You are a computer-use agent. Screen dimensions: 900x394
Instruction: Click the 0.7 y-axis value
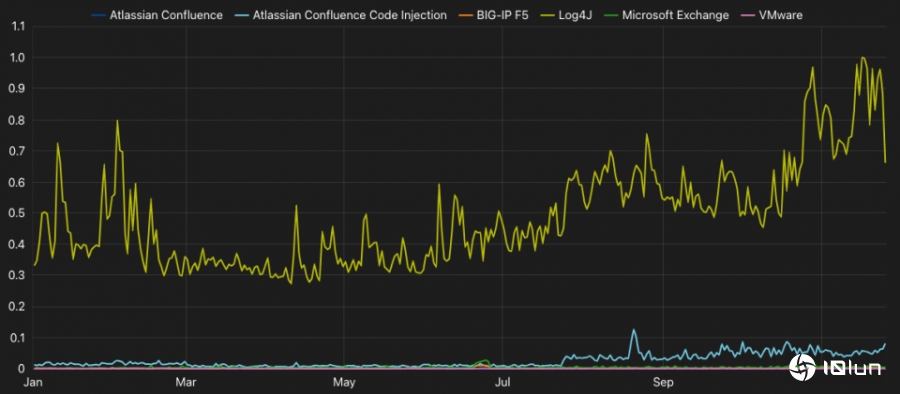click(17, 151)
